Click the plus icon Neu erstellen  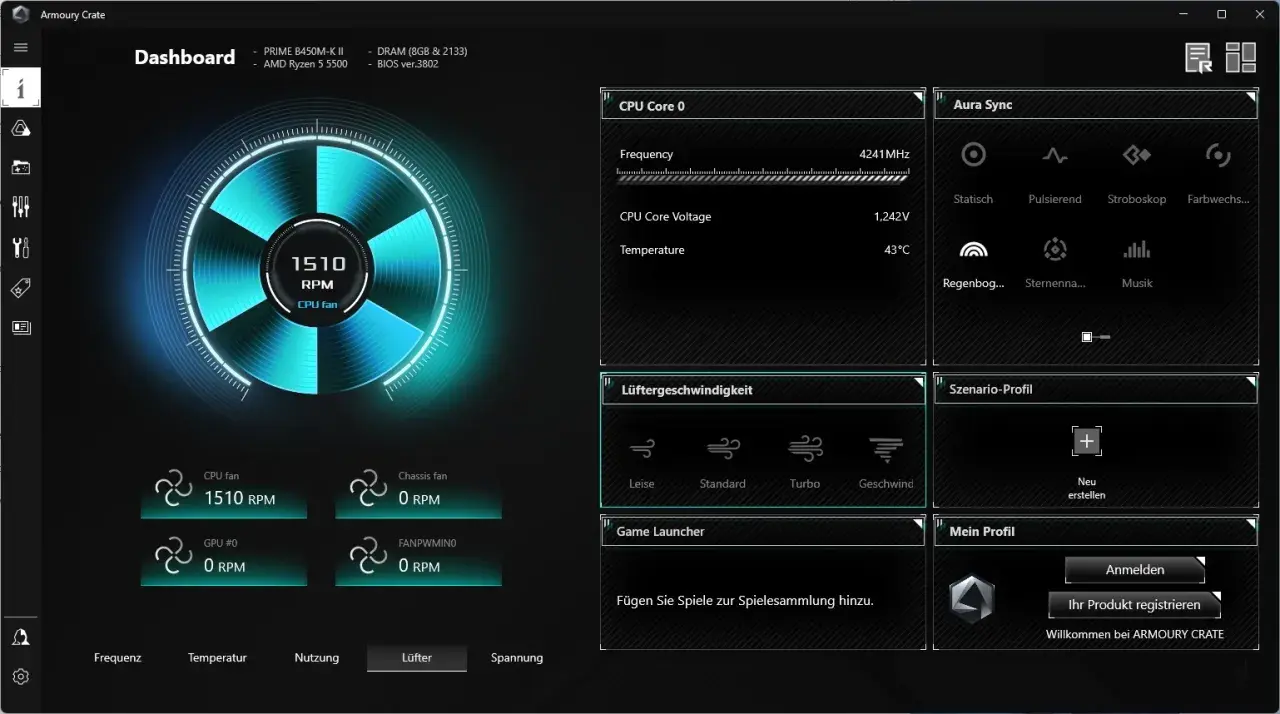tap(1087, 441)
